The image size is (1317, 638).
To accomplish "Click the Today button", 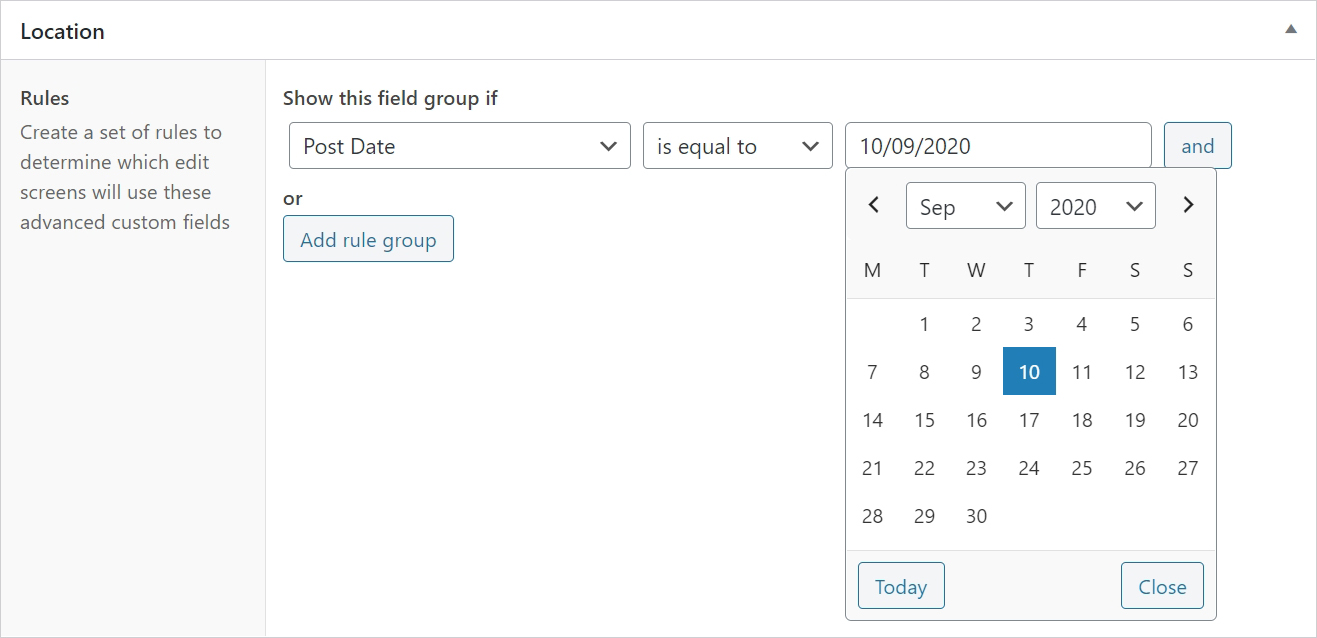I will 900,587.
